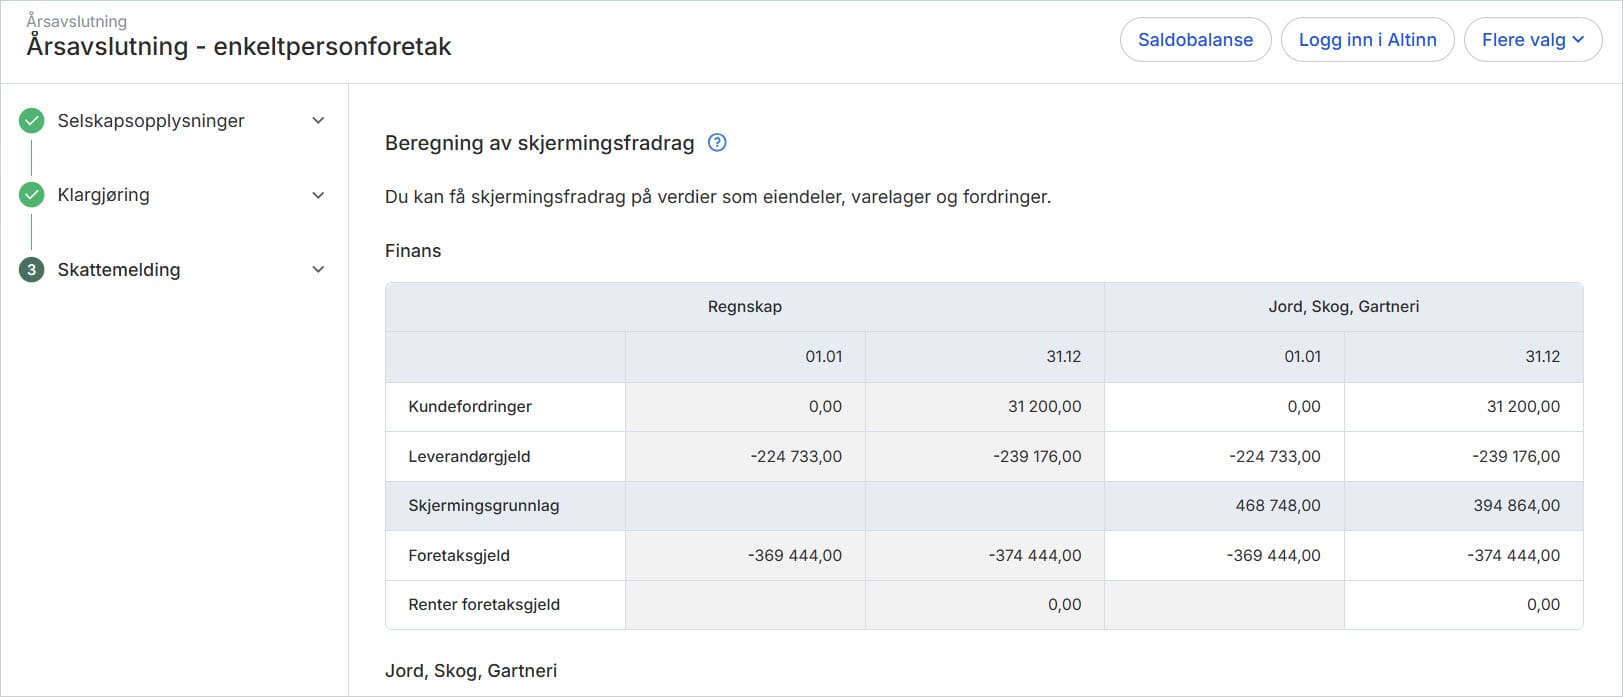Select the Renter foretaksgjeld row label
Viewport: 1623px width, 697px height.
484,605
